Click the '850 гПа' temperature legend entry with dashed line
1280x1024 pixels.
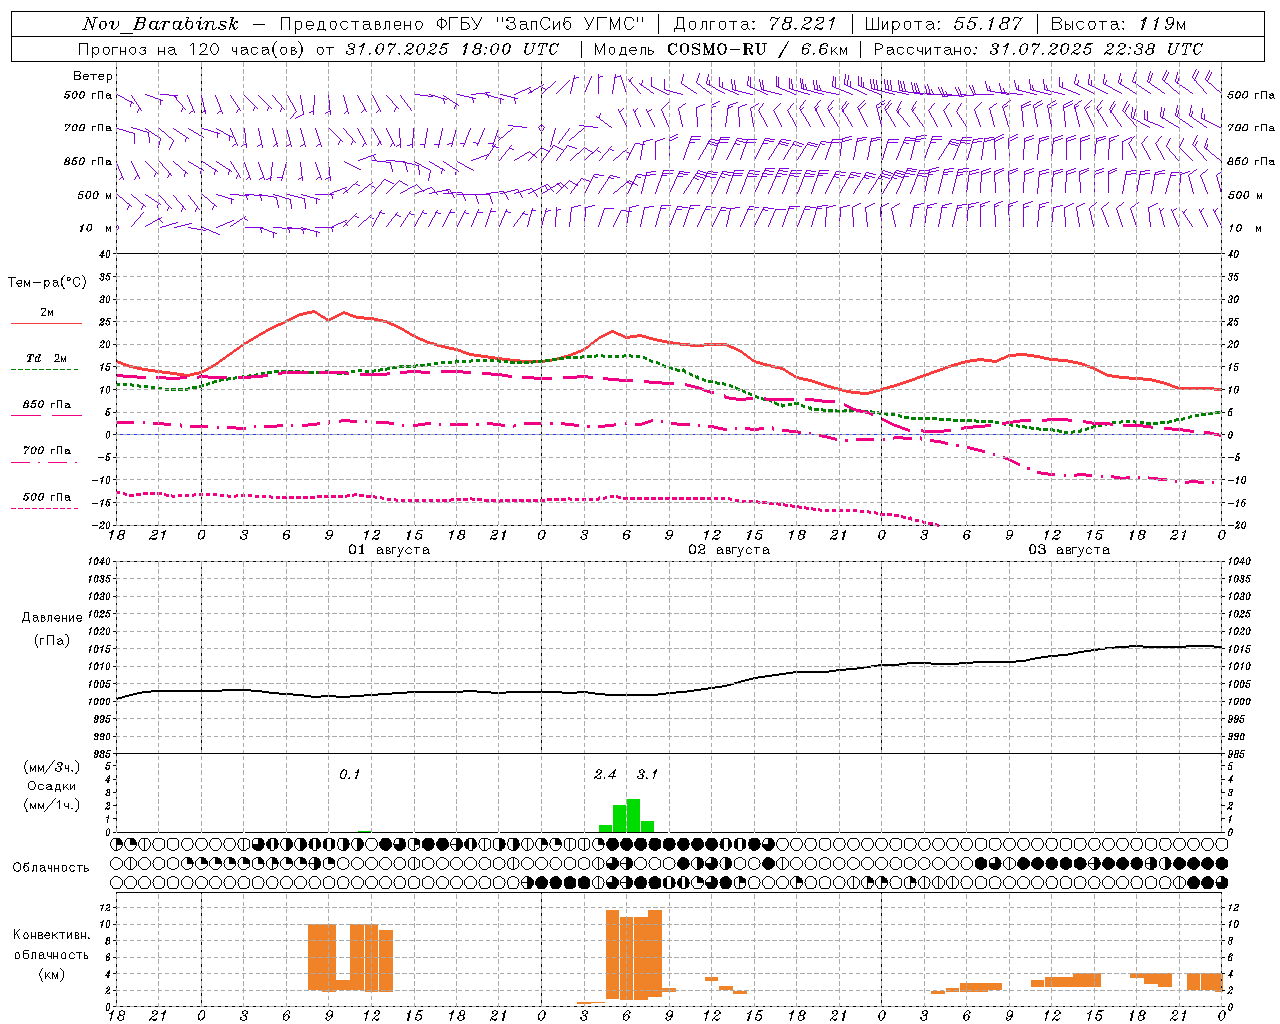point(47,405)
